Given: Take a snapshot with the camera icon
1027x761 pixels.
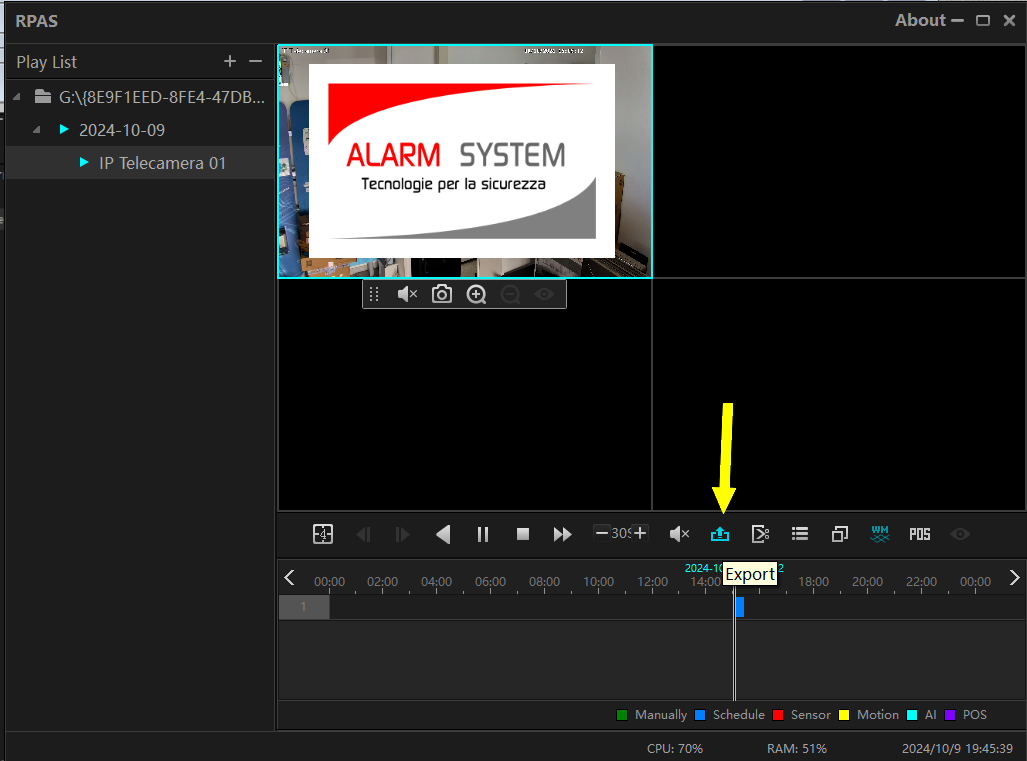Looking at the screenshot, I should coord(441,294).
